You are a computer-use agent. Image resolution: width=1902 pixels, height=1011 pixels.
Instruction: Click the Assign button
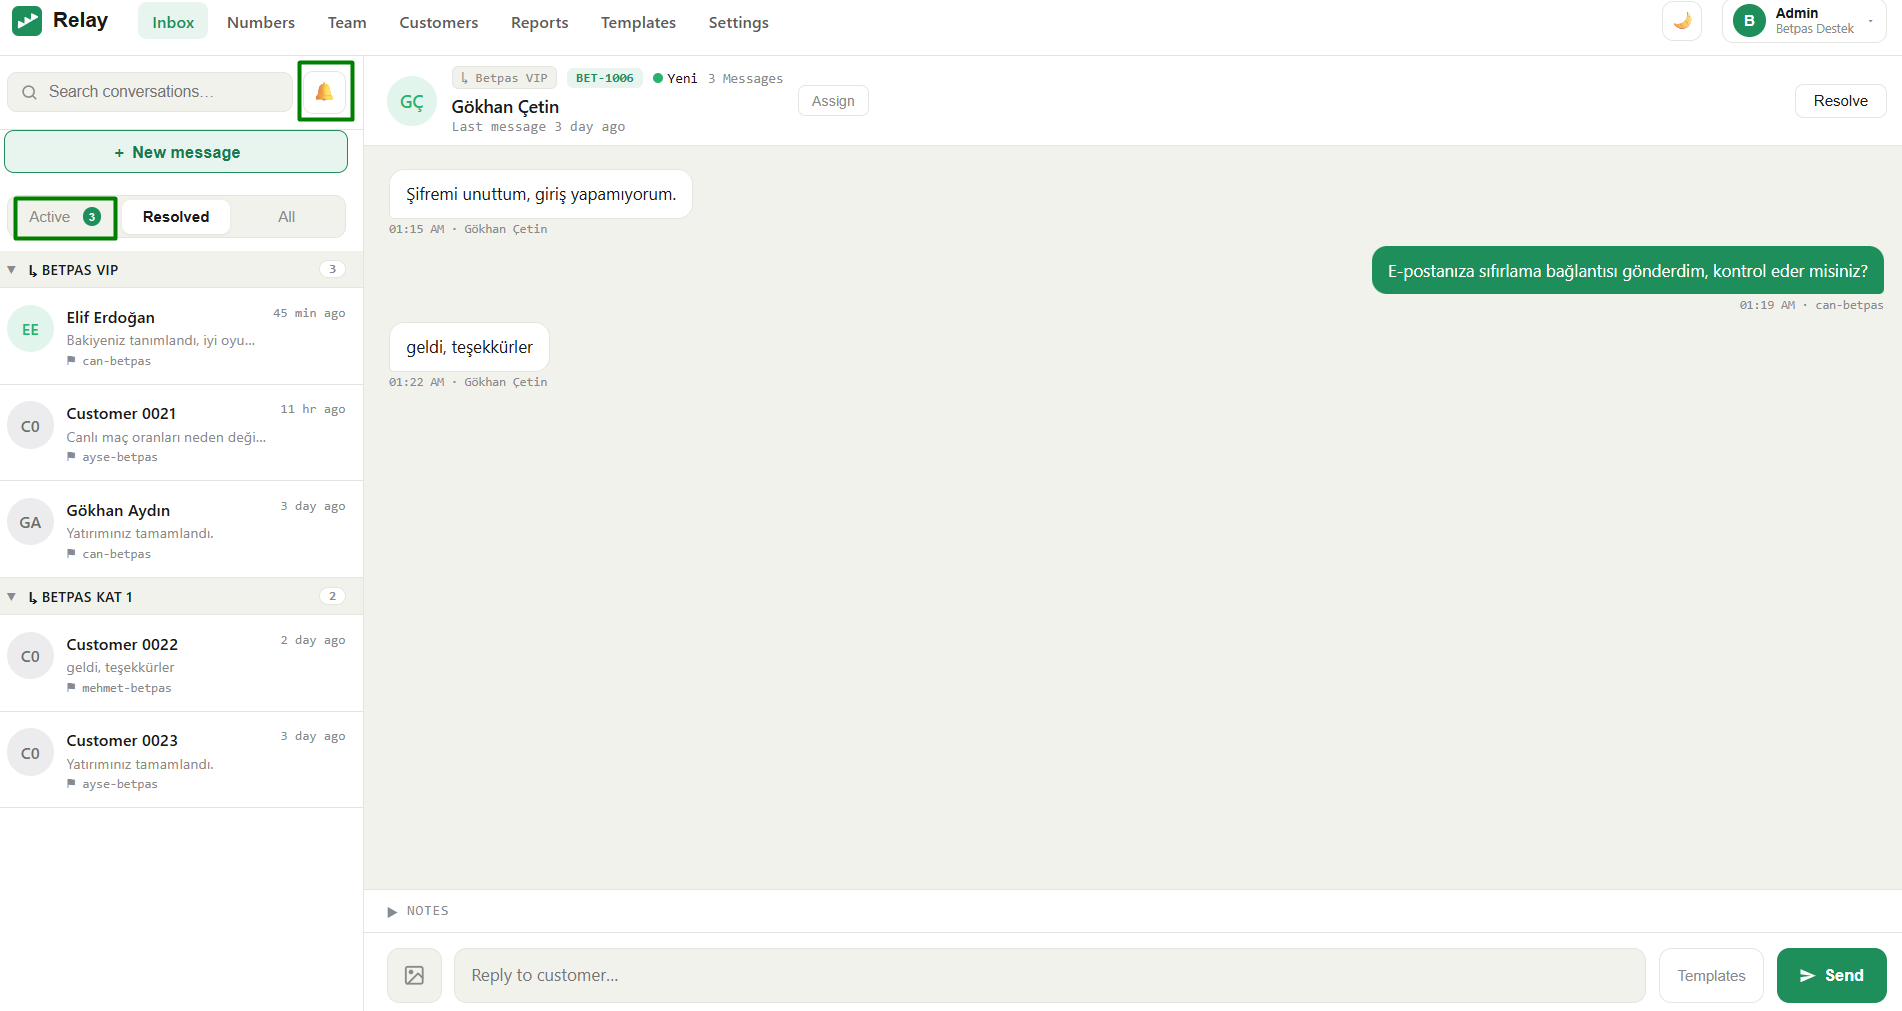tap(833, 101)
